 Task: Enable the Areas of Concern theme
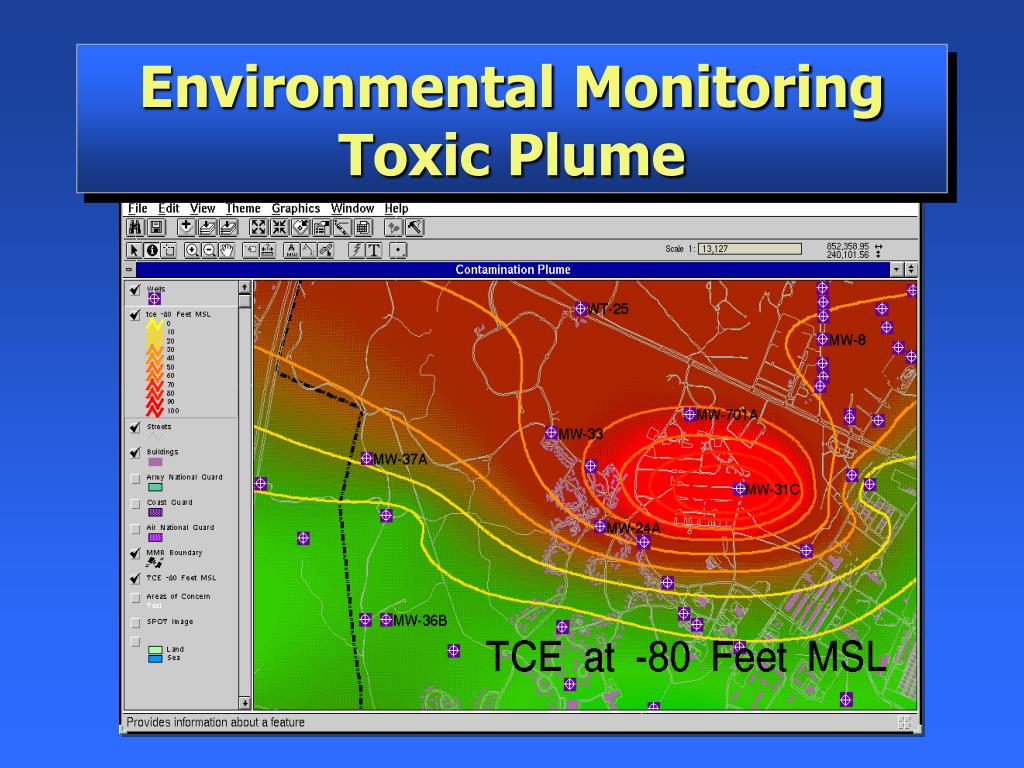[x=135, y=598]
